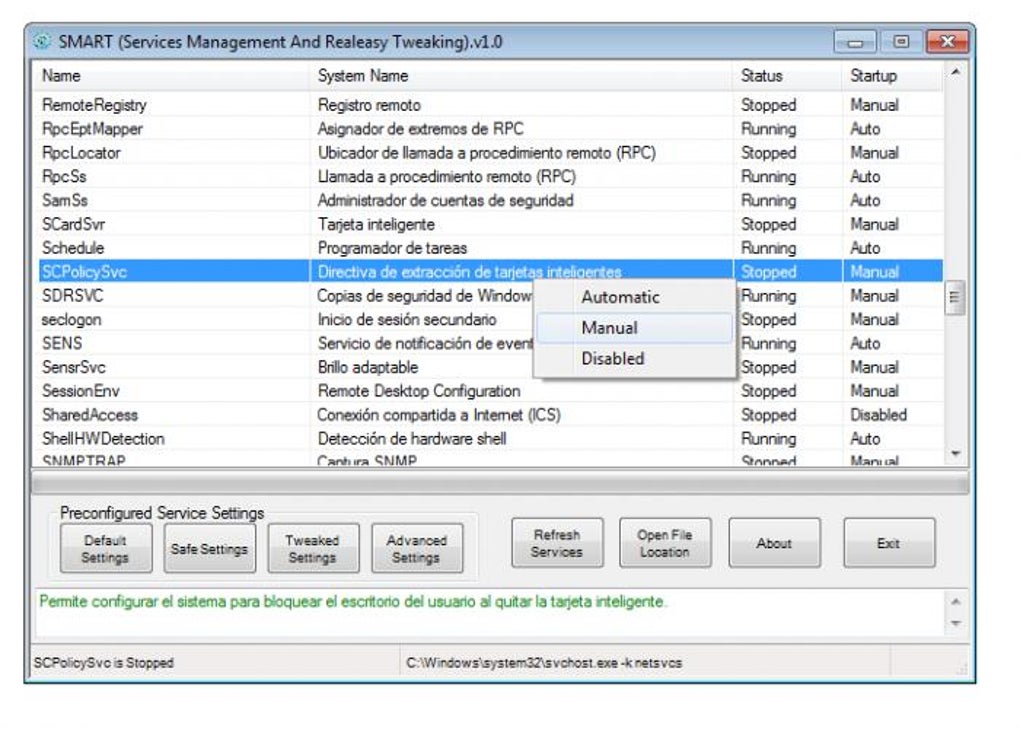The image size is (1020, 729).
Task: Click the SMART application icon in title bar
Action: (x=41, y=42)
